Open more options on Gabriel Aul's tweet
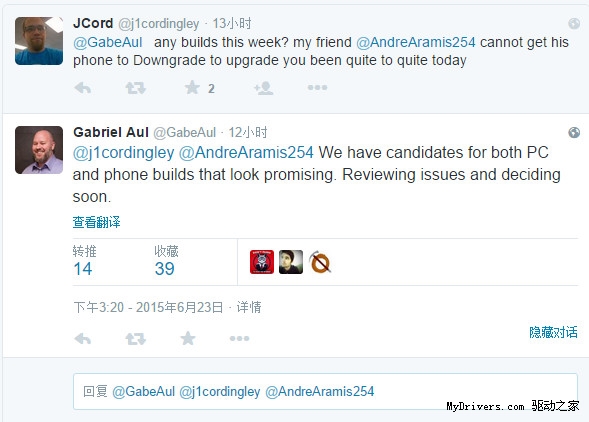This screenshot has height=422, width=589. [x=239, y=339]
